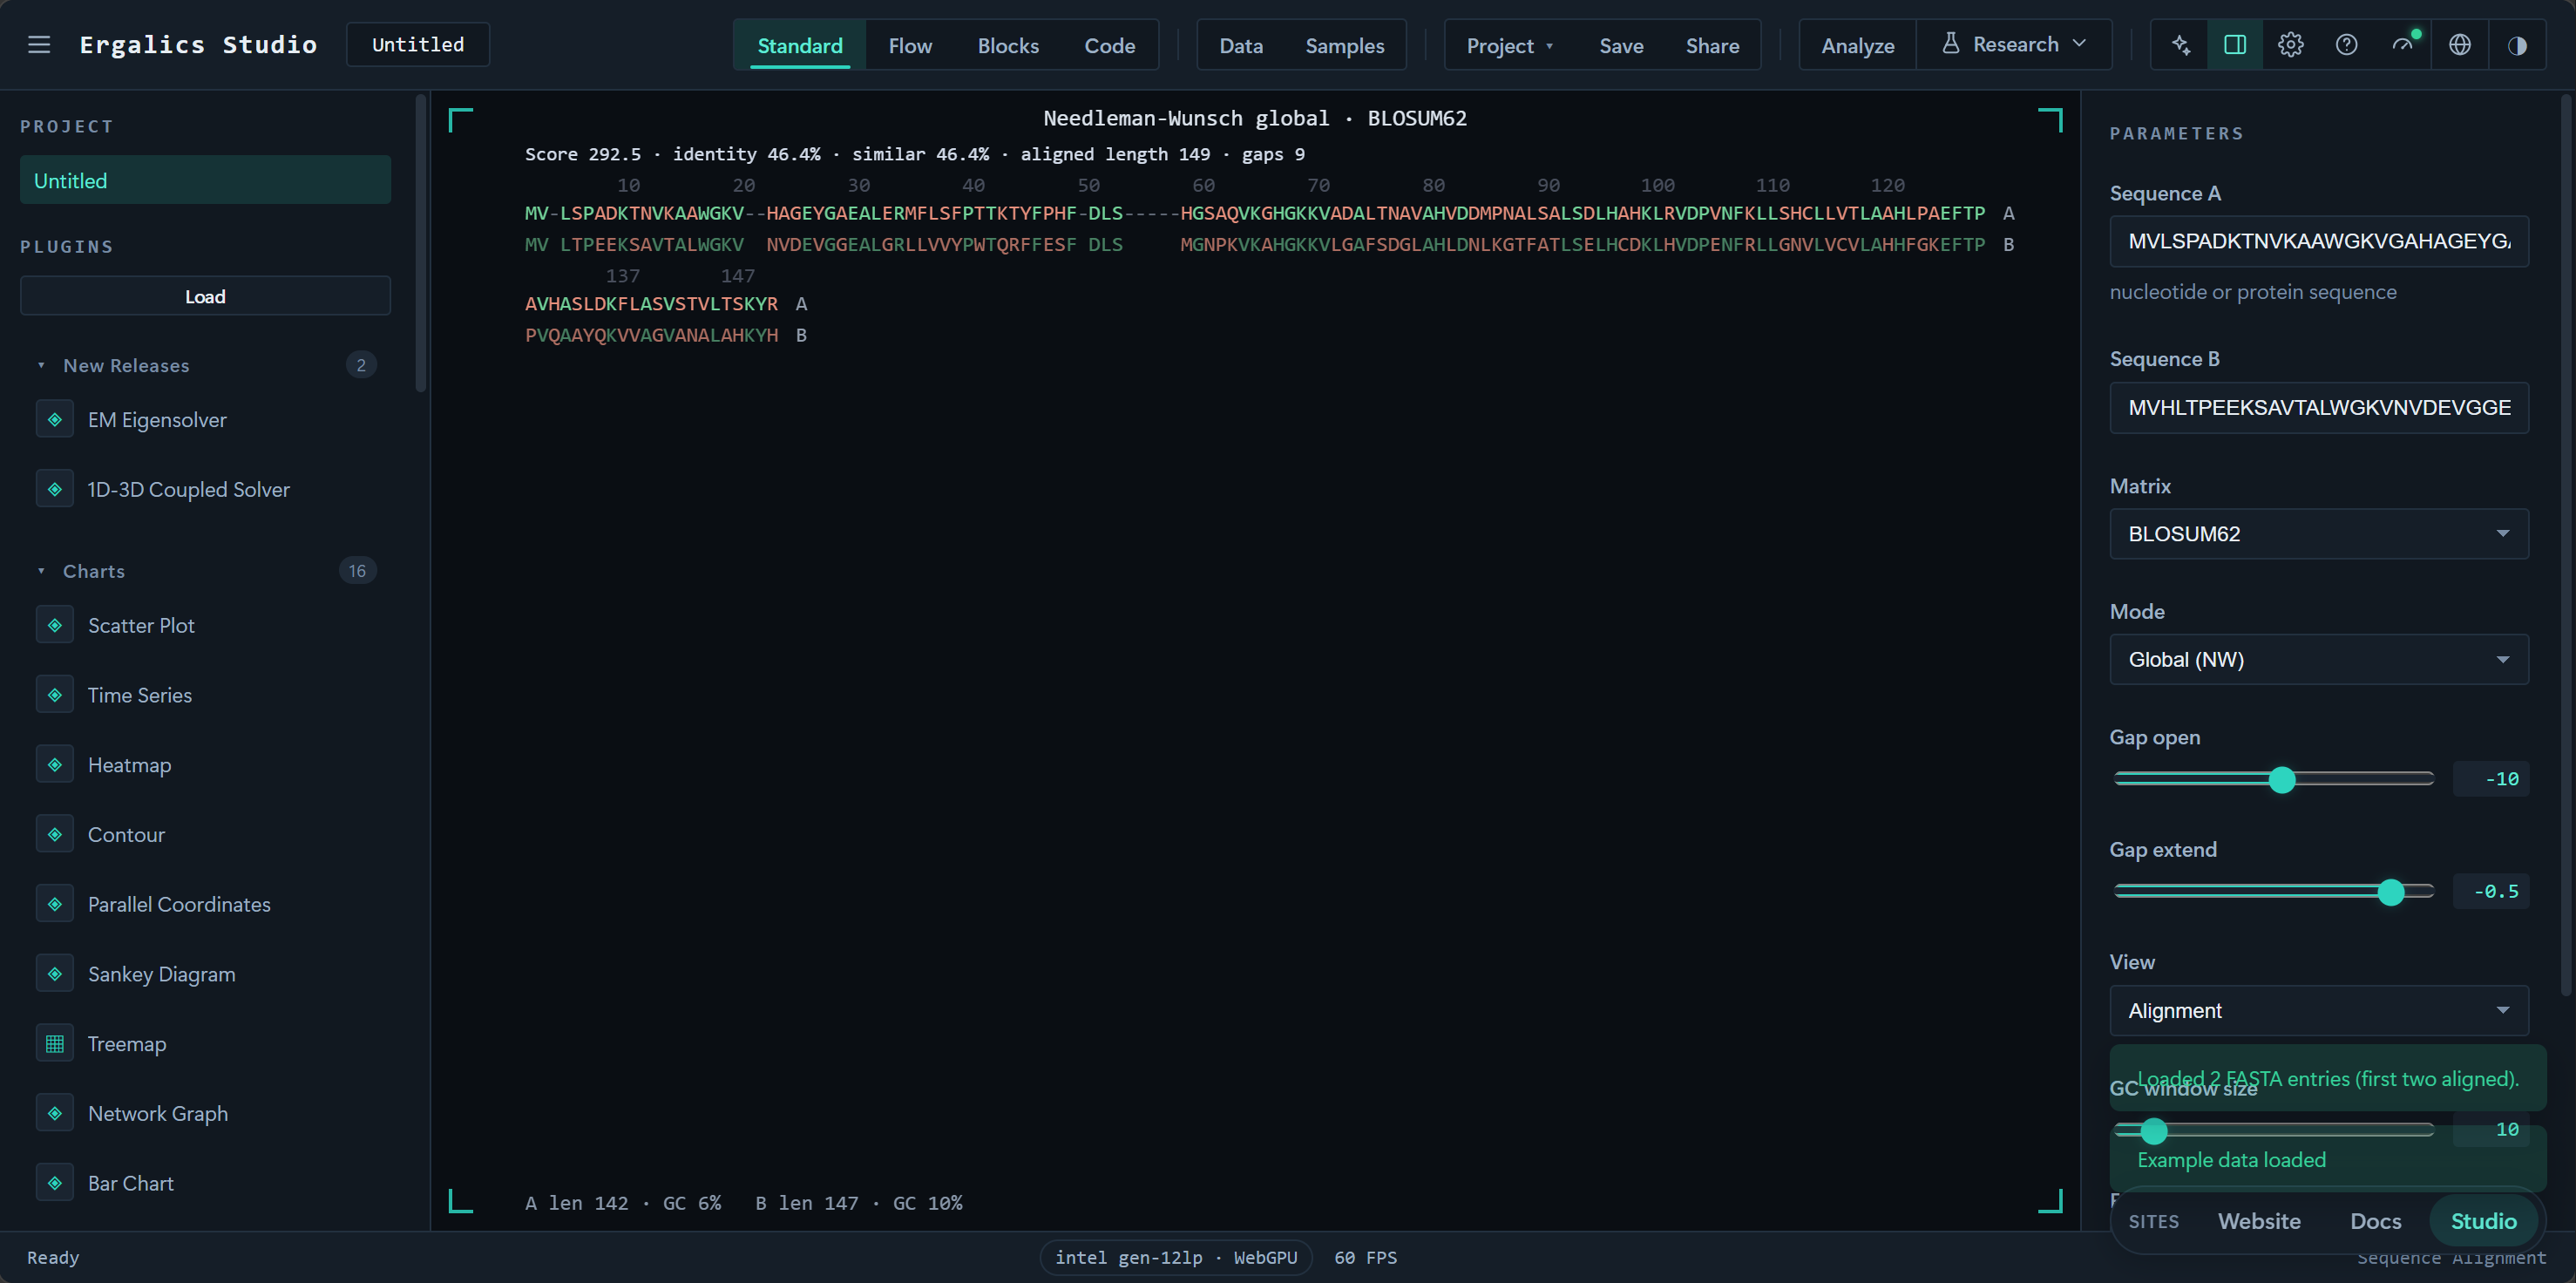Click the Heatmap chart icon
Screen dimensions: 2576x1283
click(55, 765)
